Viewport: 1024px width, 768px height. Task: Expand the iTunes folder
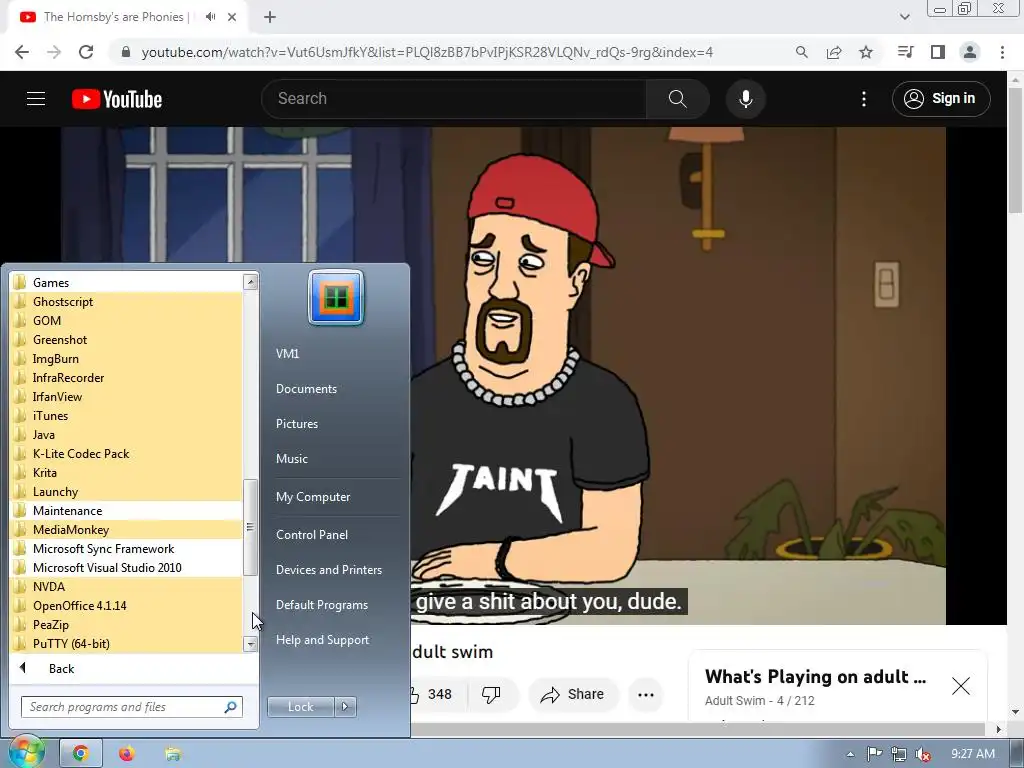127,415
